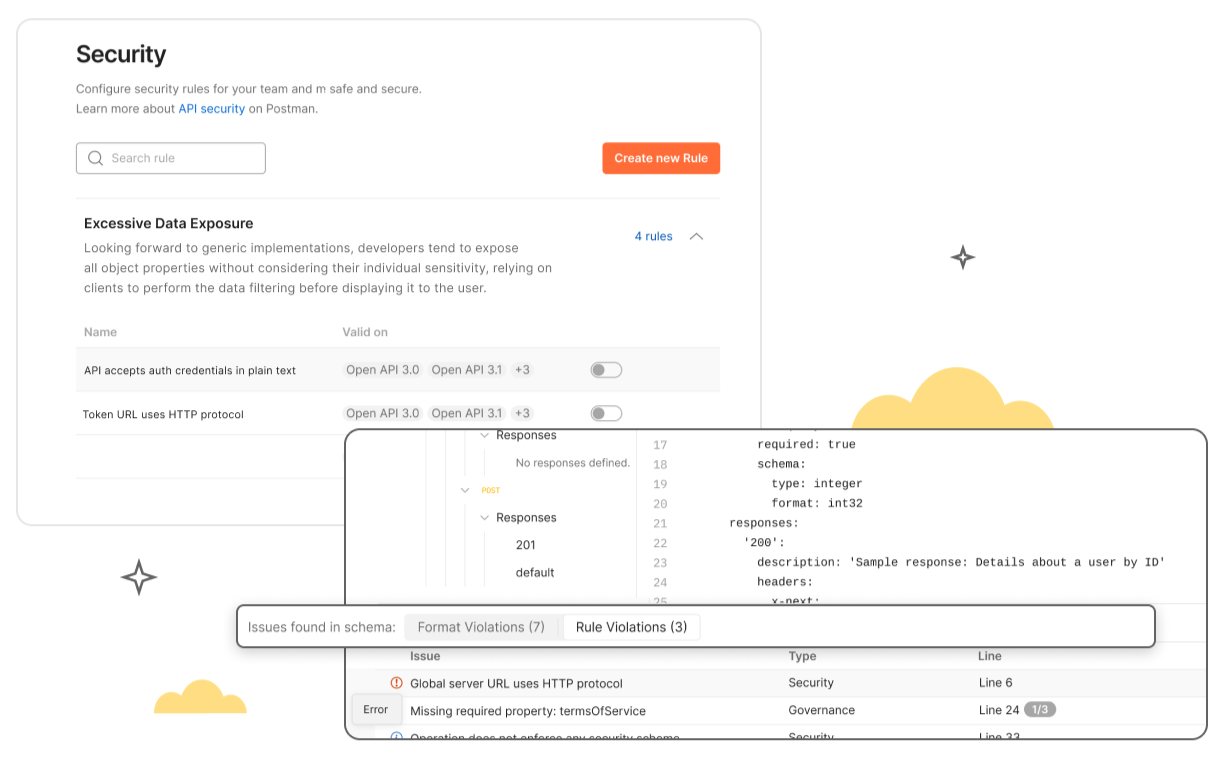Click the 1/3 badge next to Line 24
This screenshot has width=1228, height=770.
tap(1040, 710)
